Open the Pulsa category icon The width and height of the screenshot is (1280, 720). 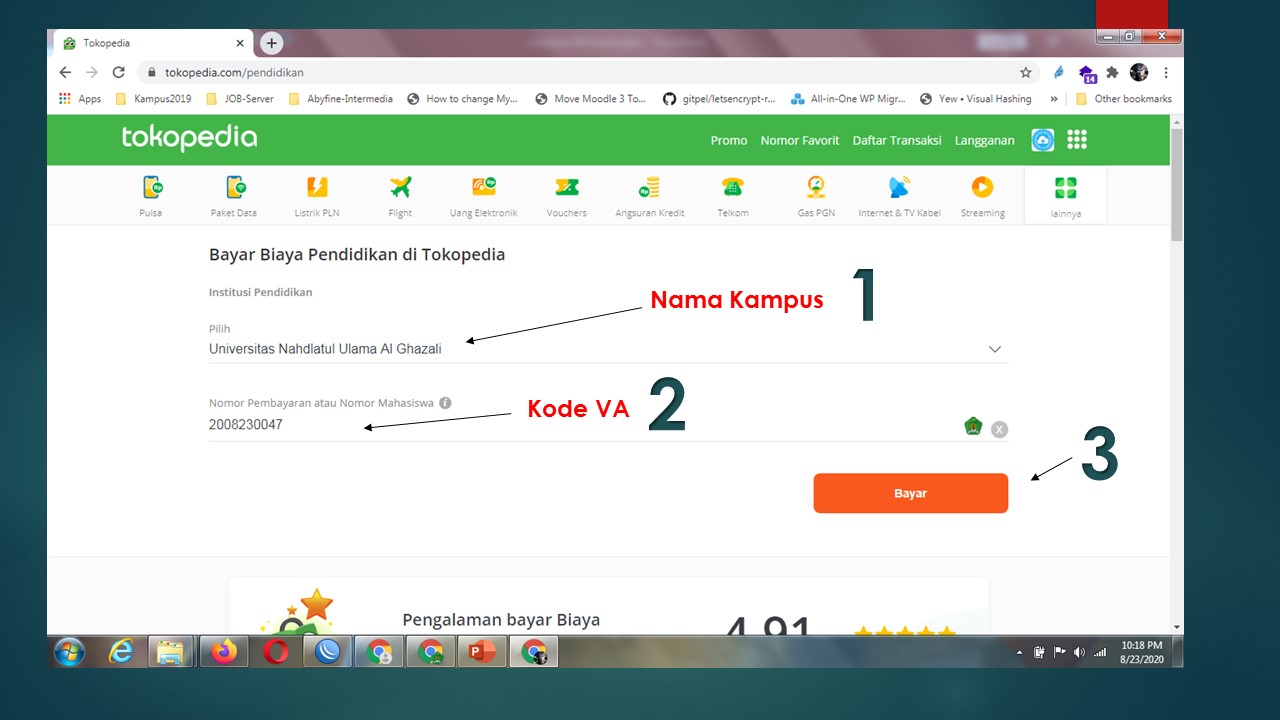[151, 188]
